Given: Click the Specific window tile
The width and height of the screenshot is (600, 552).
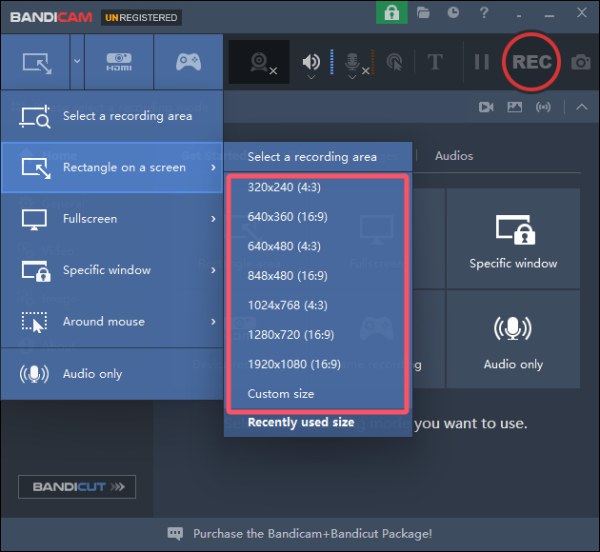Looking at the screenshot, I should tap(513, 238).
